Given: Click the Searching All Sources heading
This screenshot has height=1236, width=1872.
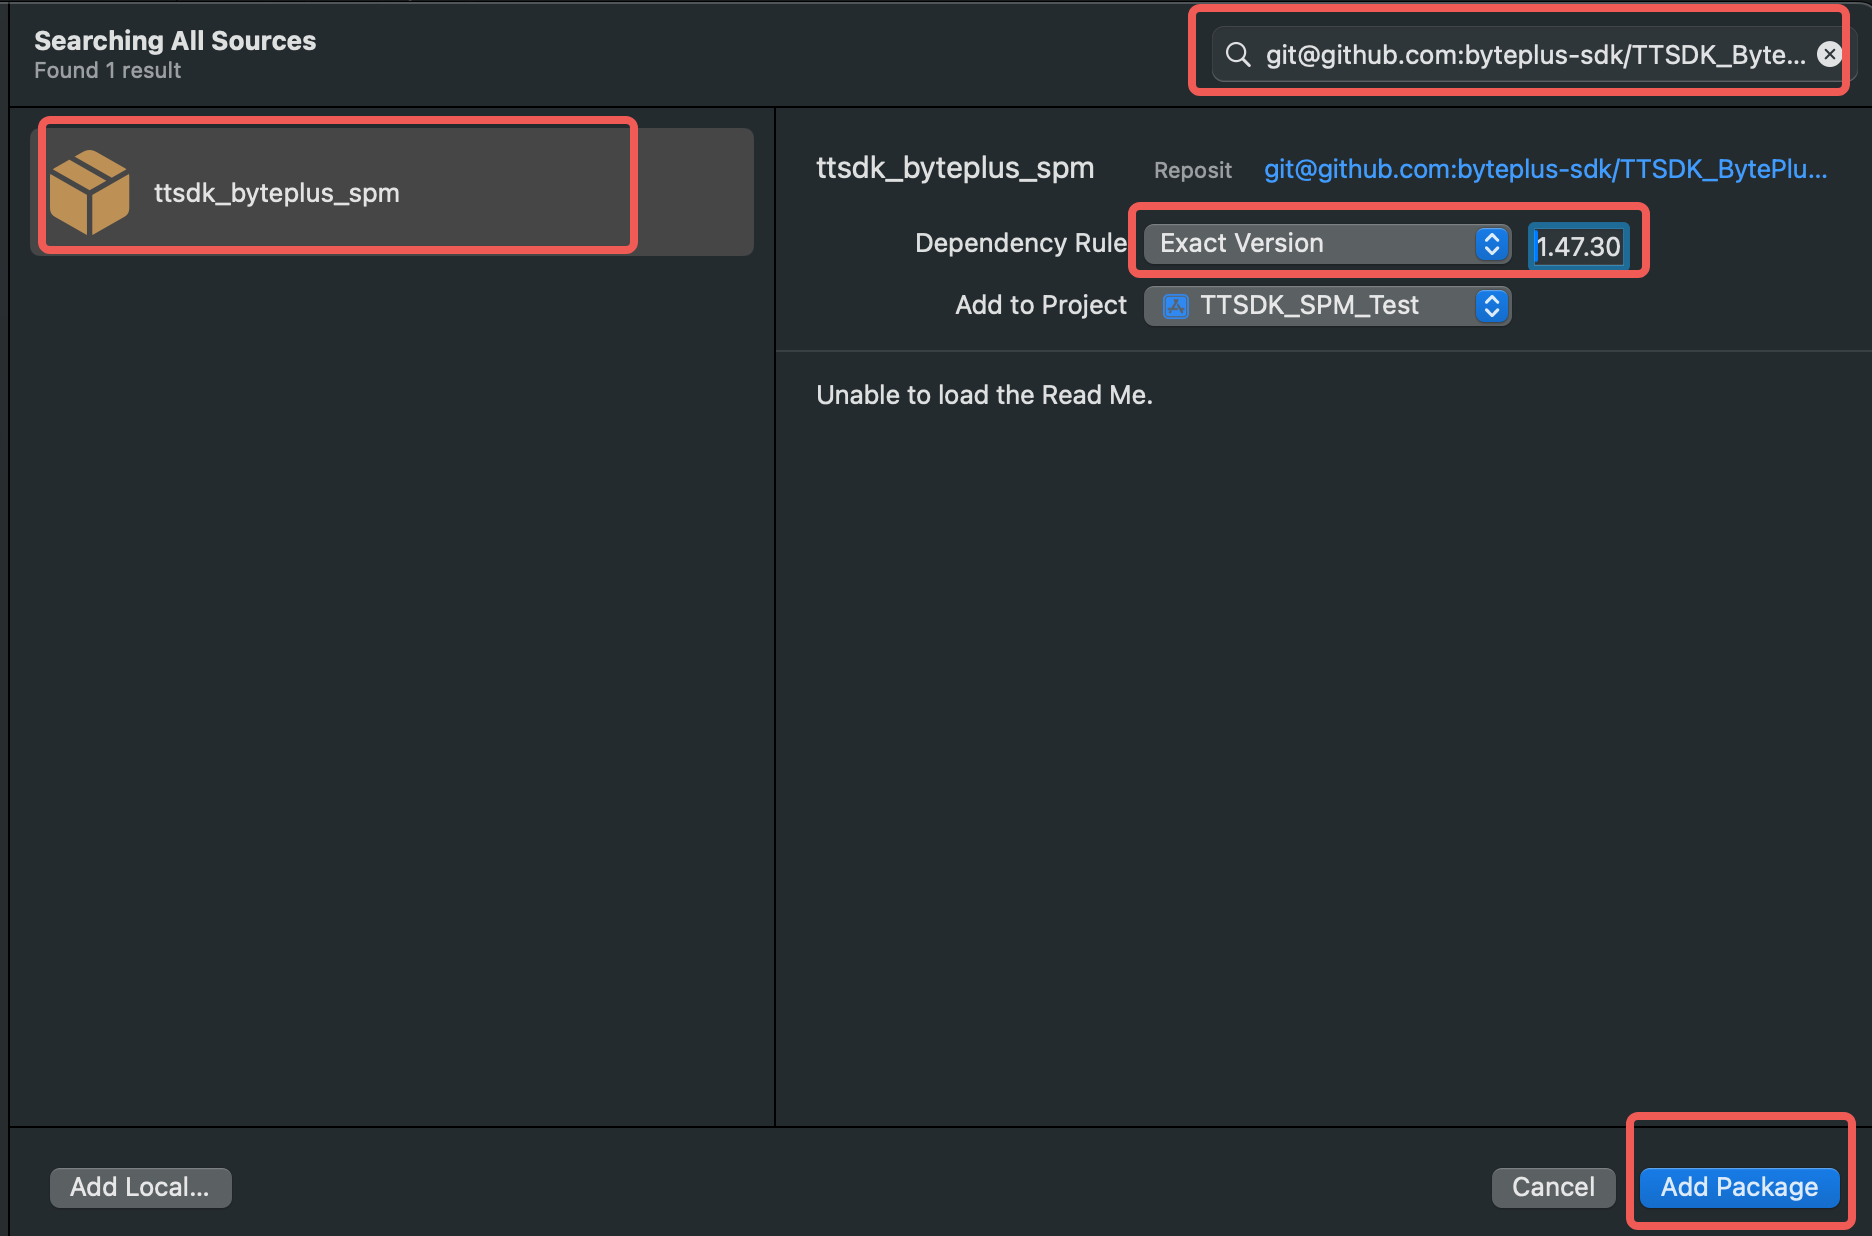Looking at the screenshot, I should 175,41.
